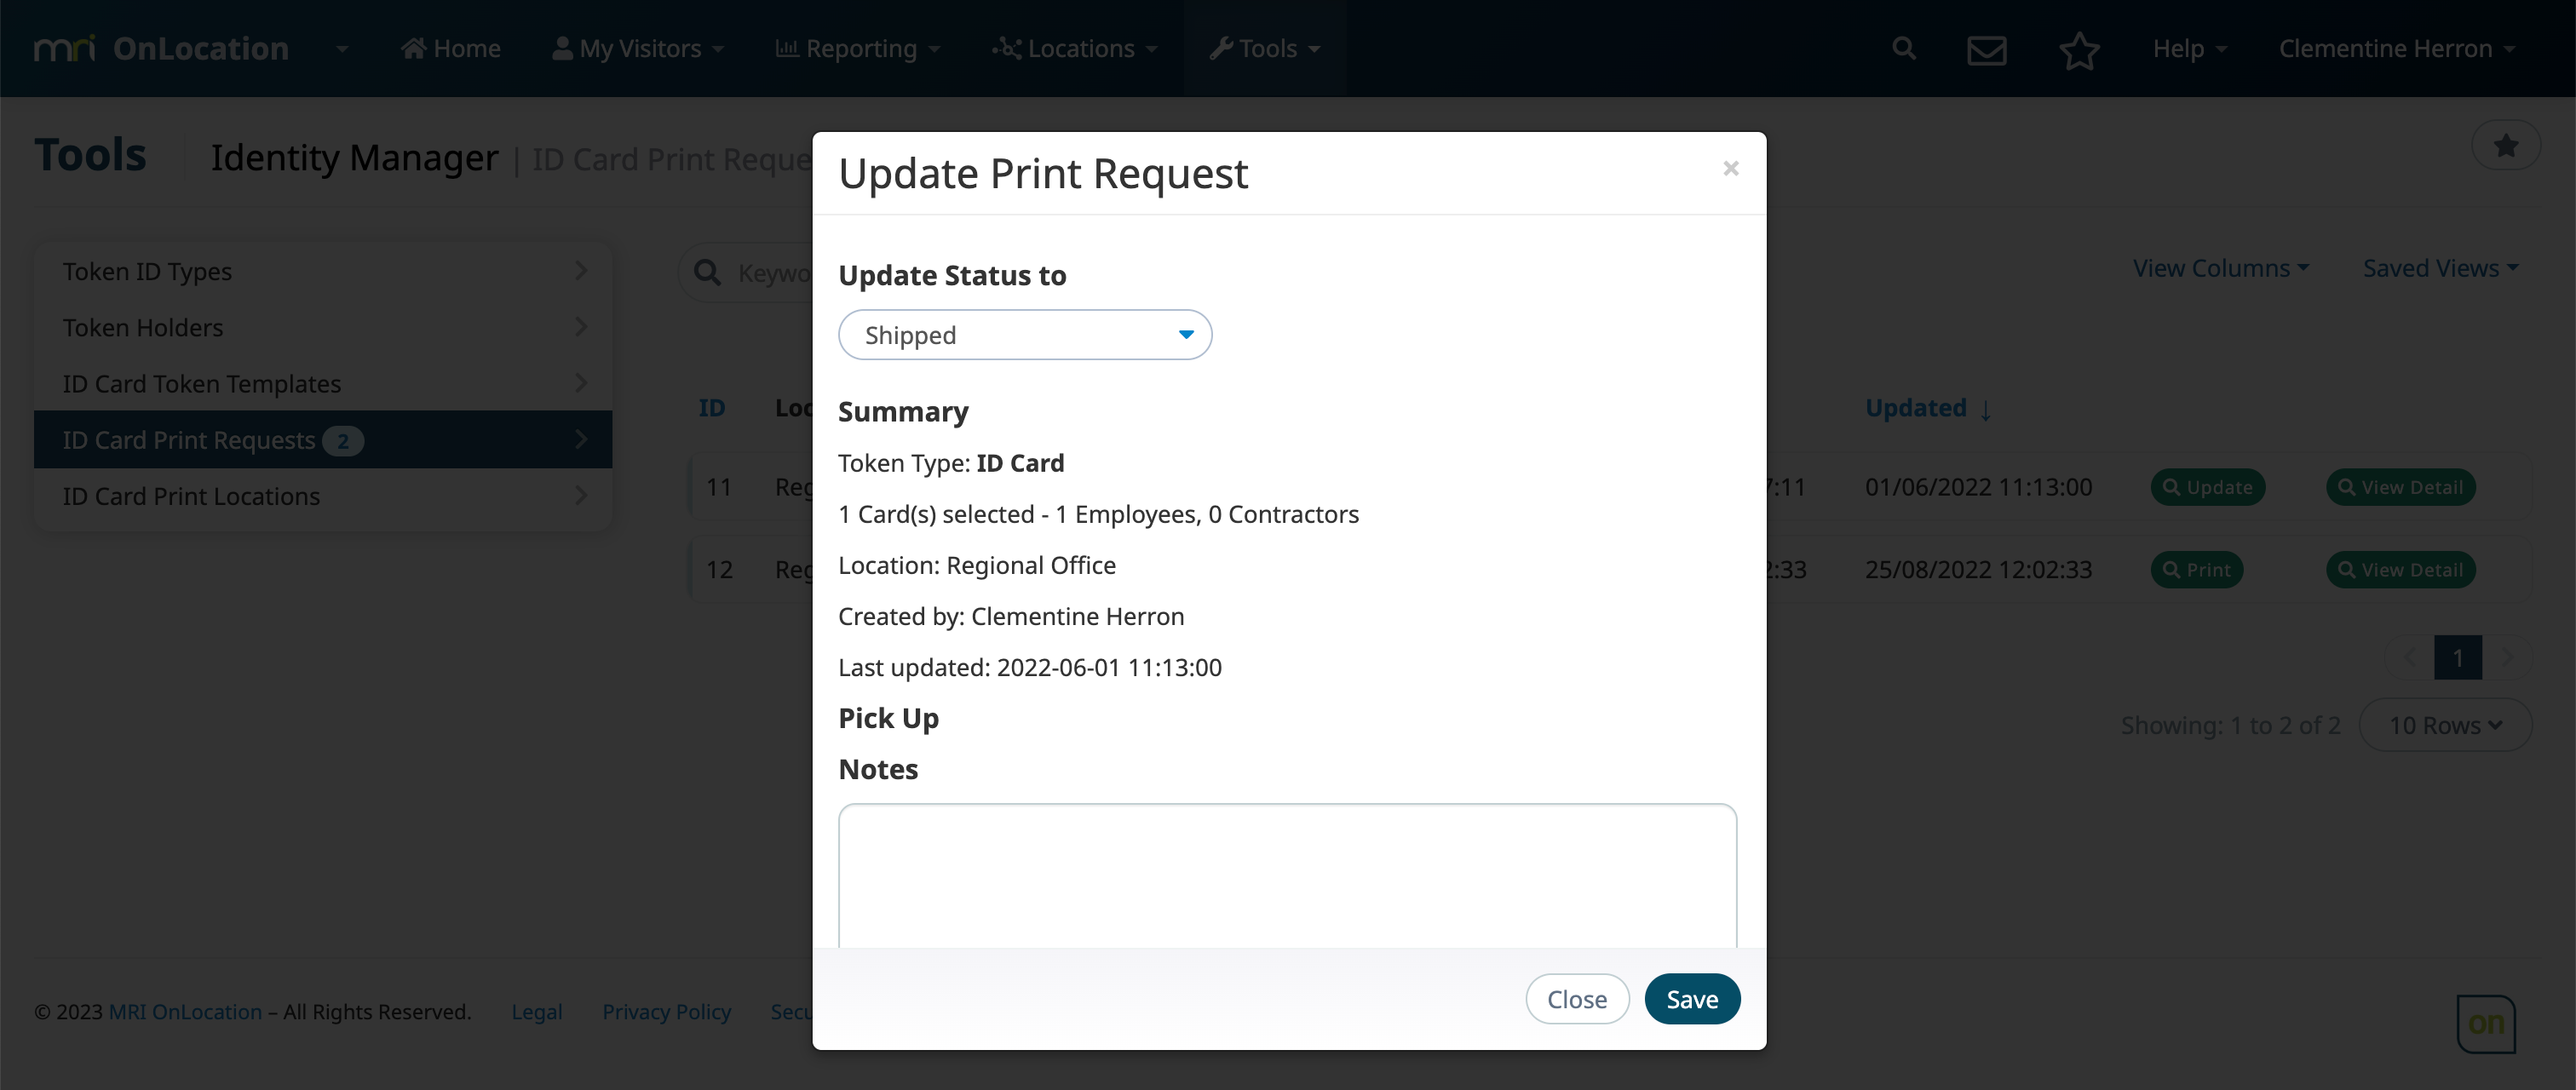This screenshot has width=2576, height=1090.
Task: Click the search magnifier icon in navbar
Action: coord(1904,48)
